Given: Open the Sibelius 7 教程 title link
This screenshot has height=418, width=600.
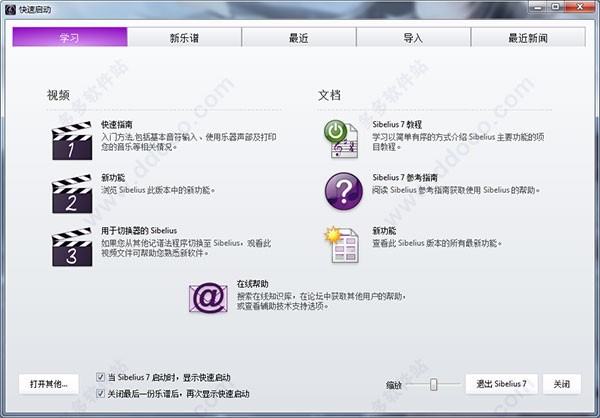Looking at the screenshot, I should [397, 124].
